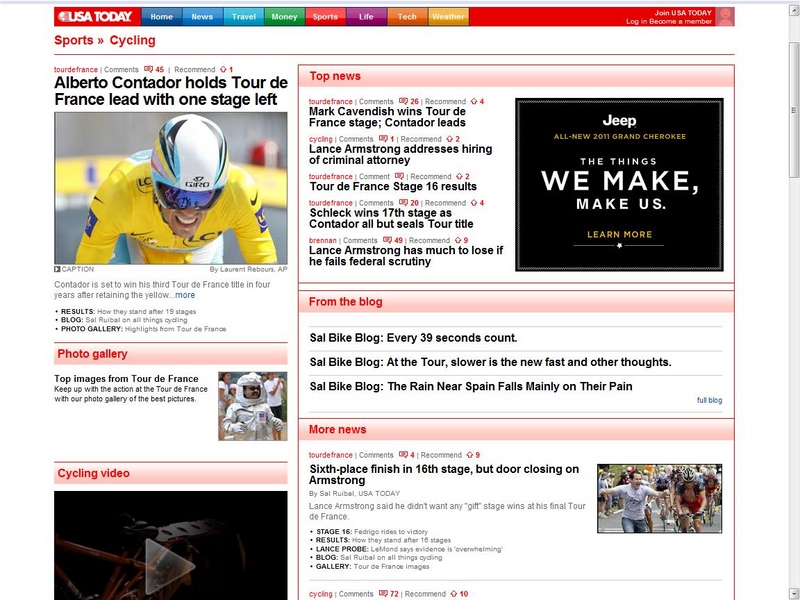Open Sixth-place finish in 16th stage headline

pyautogui.click(x=444, y=474)
